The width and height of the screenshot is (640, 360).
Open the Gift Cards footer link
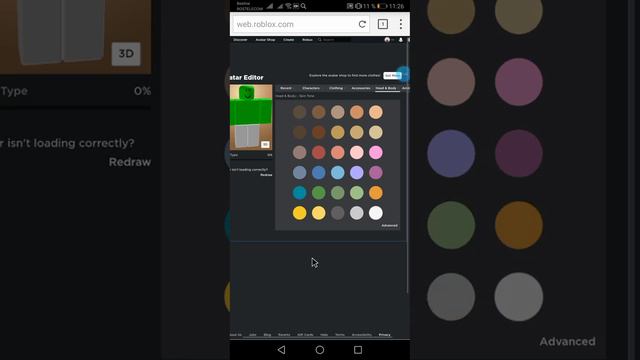point(305,335)
